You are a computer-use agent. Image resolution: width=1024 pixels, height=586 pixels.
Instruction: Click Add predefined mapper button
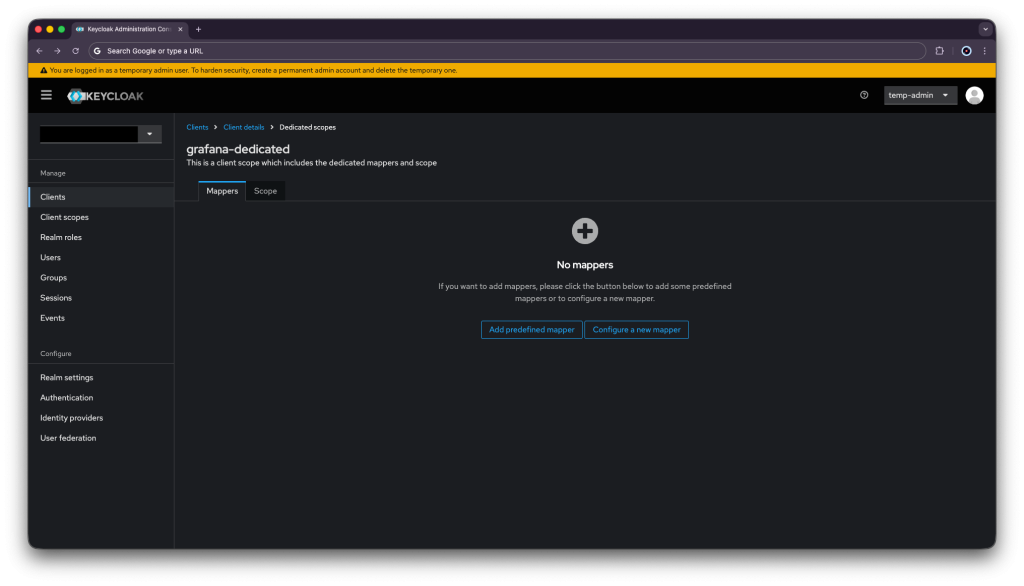tap(531, 329)
